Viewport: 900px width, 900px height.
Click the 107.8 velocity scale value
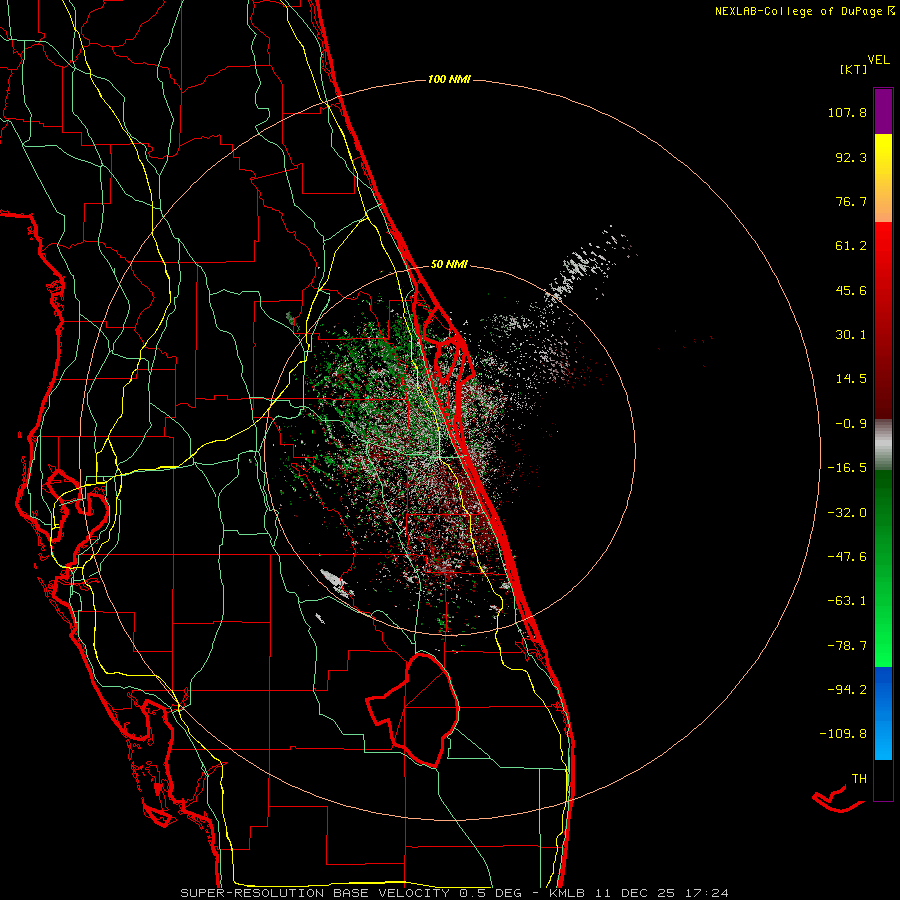[x=847, y=112]
